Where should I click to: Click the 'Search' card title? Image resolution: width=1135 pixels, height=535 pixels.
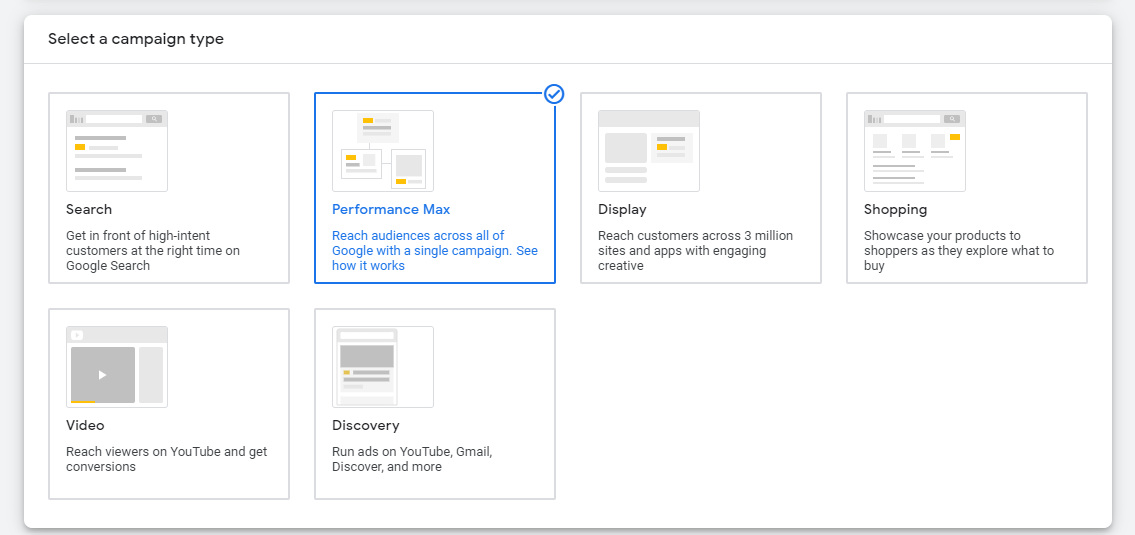point(89,209)
